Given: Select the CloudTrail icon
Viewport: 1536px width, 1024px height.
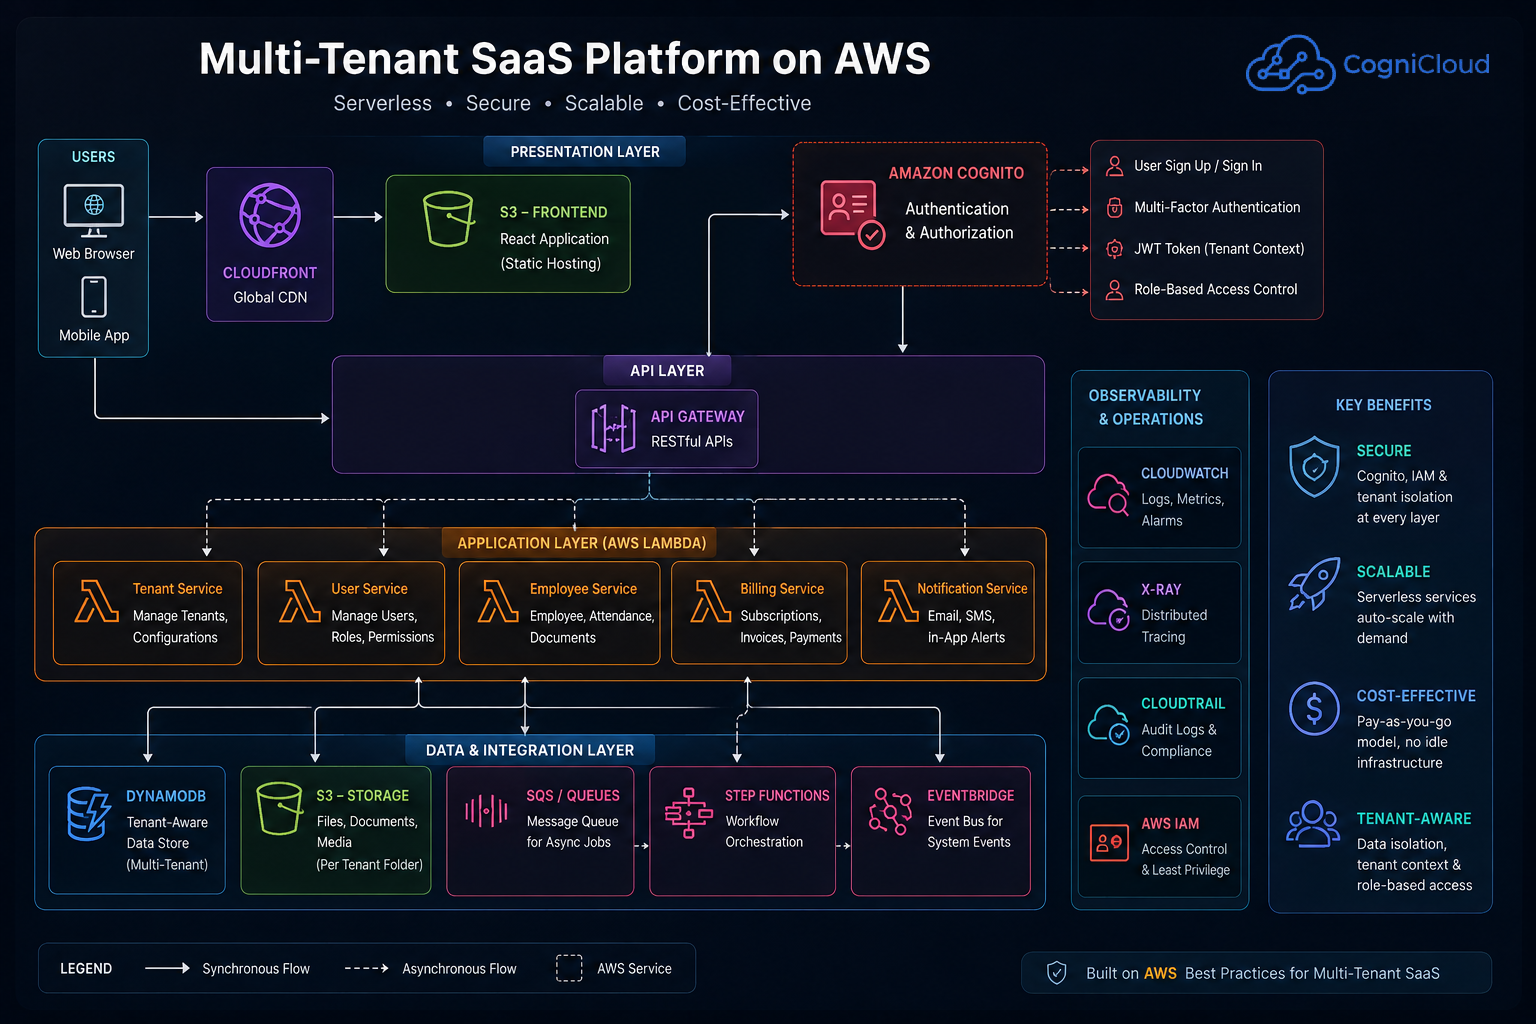Looking at the screenshot, I should click(x=1108, y=725).
